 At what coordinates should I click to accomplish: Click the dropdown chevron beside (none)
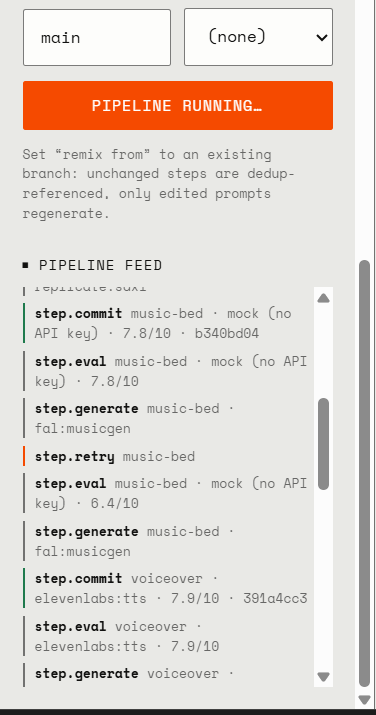point(322,37)
